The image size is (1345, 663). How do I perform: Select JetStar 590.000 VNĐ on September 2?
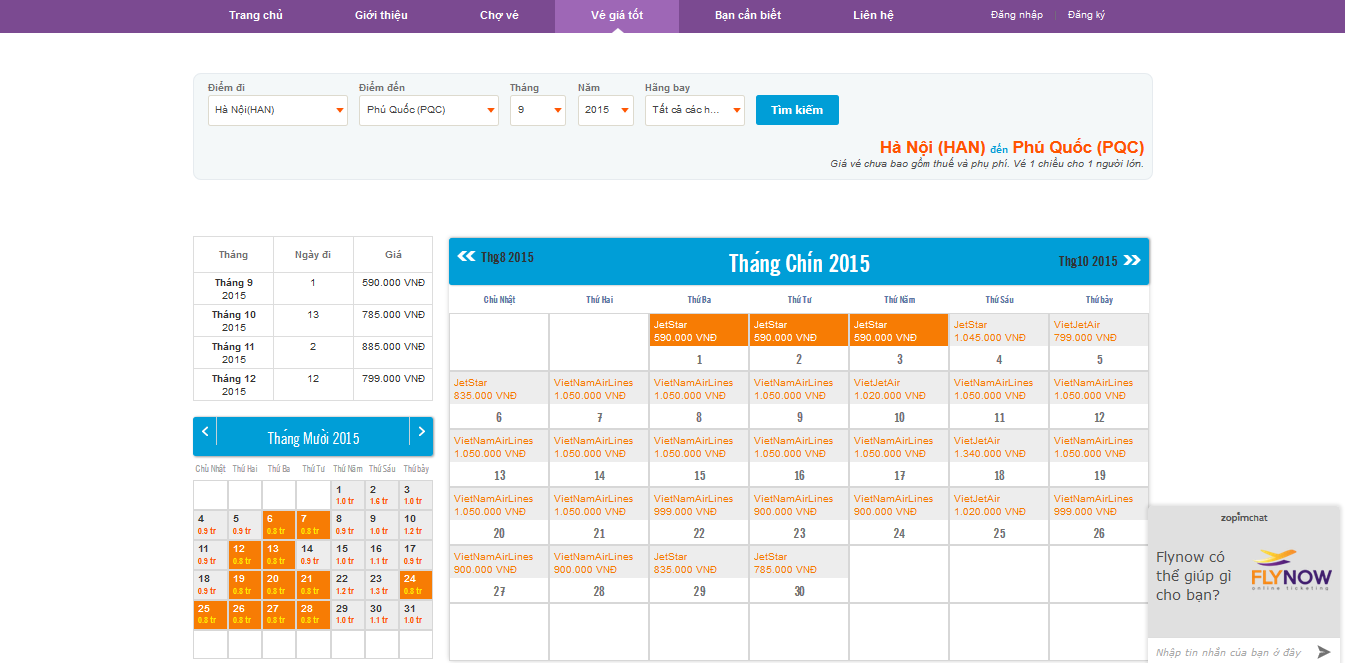pyautogui.click(x=799, y=331)
